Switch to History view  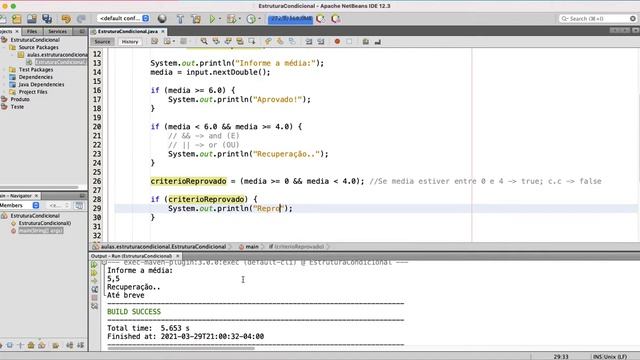tap(130, 42)
